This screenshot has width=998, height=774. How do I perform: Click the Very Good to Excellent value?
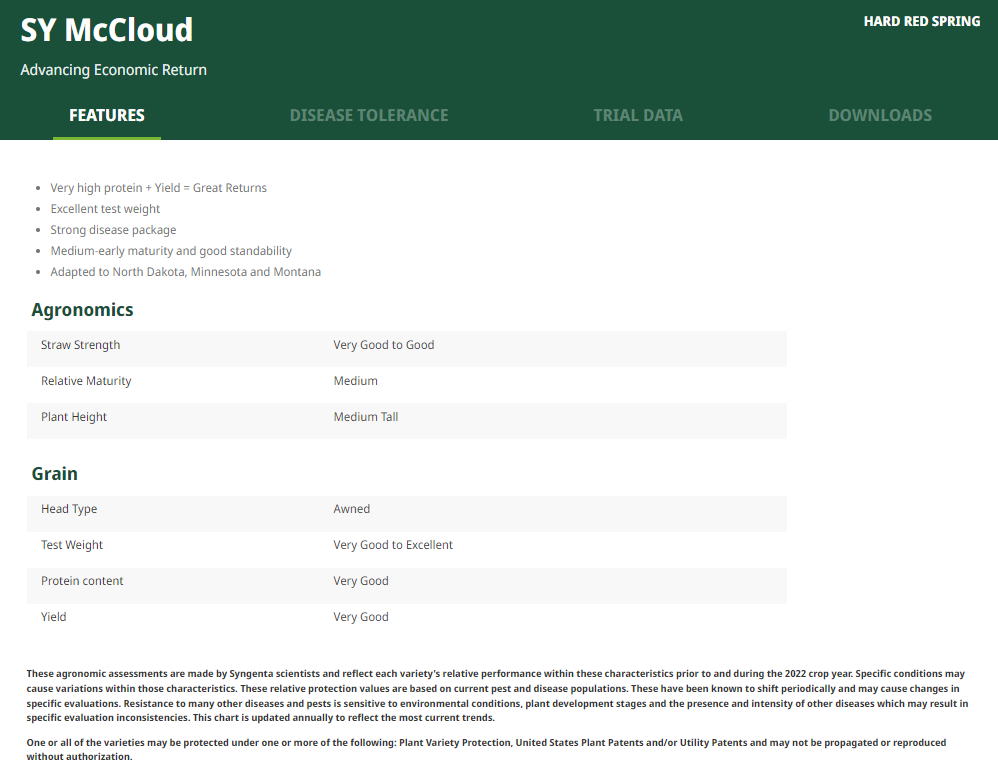pos(393,545)
